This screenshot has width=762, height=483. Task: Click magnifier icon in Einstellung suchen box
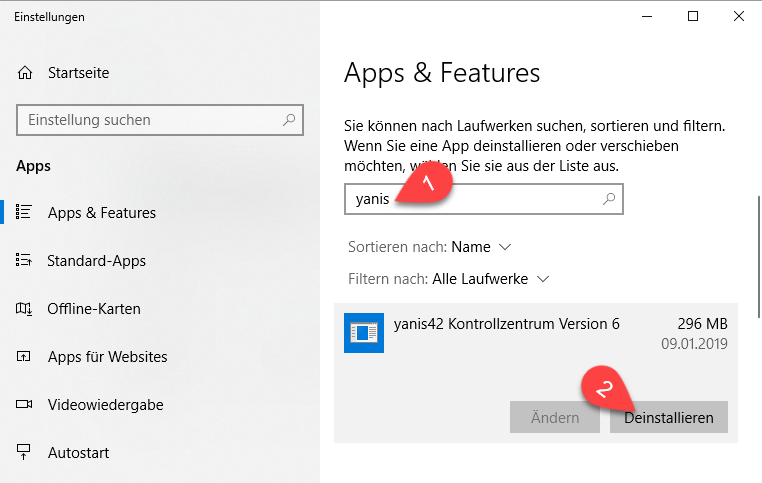[289, 120]
